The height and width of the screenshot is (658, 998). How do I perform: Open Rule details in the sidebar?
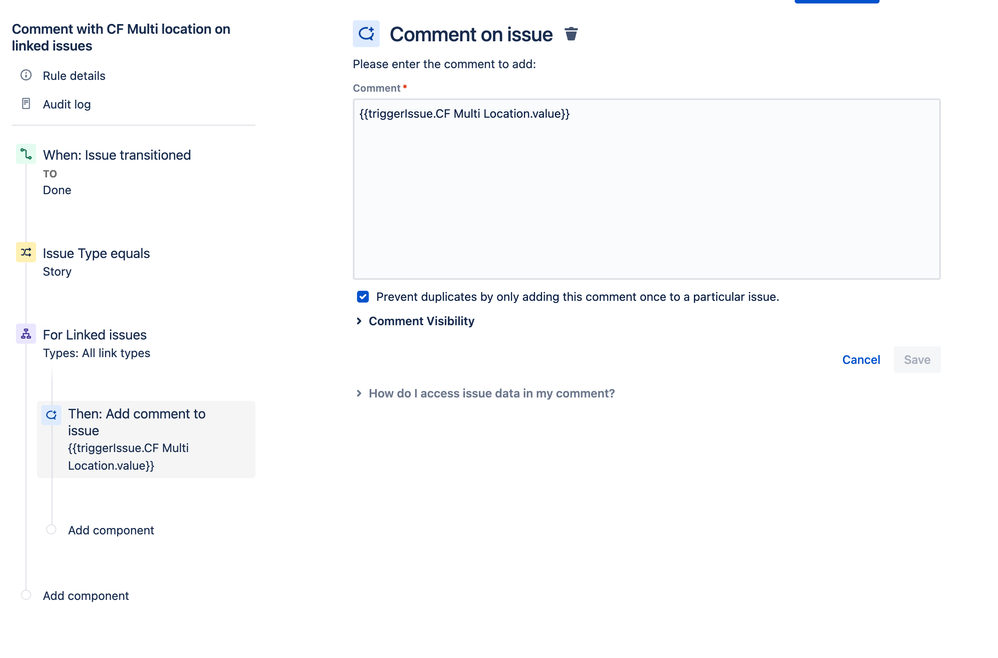click(x=74, y=76)
